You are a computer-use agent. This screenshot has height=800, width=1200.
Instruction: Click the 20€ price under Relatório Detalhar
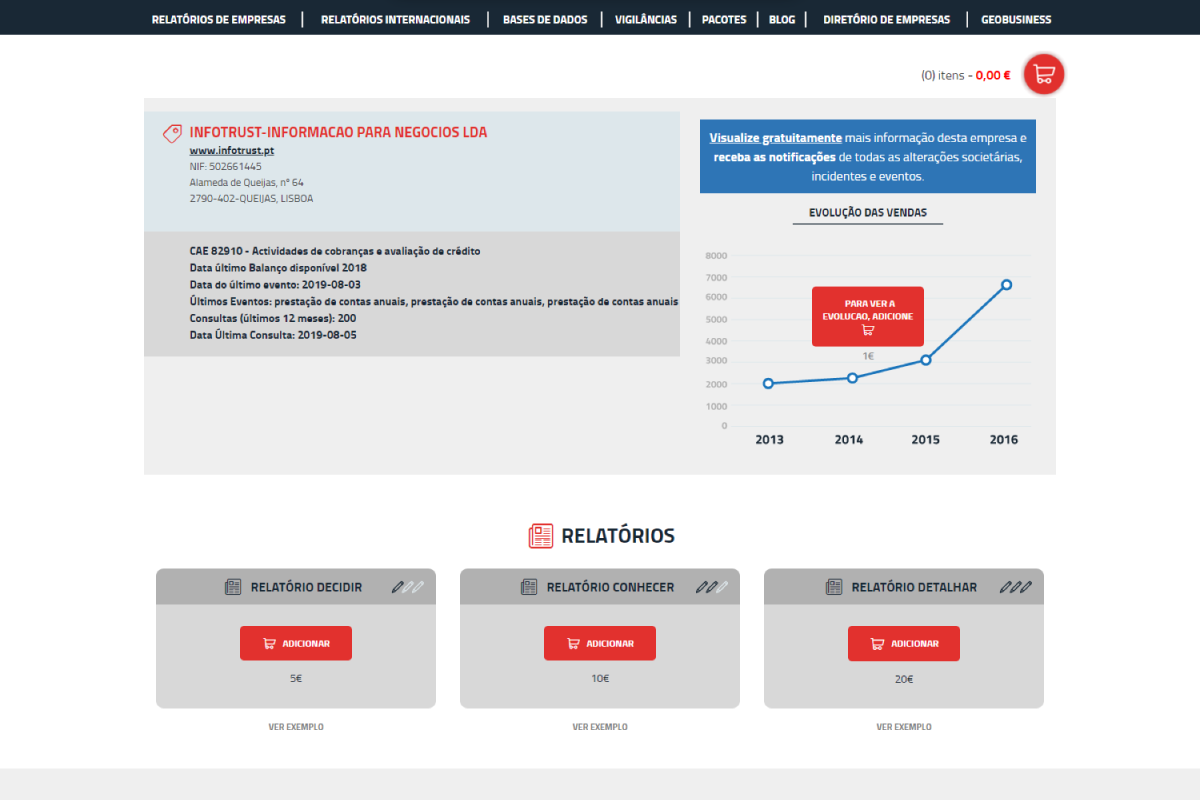click(x=904, y=679)
